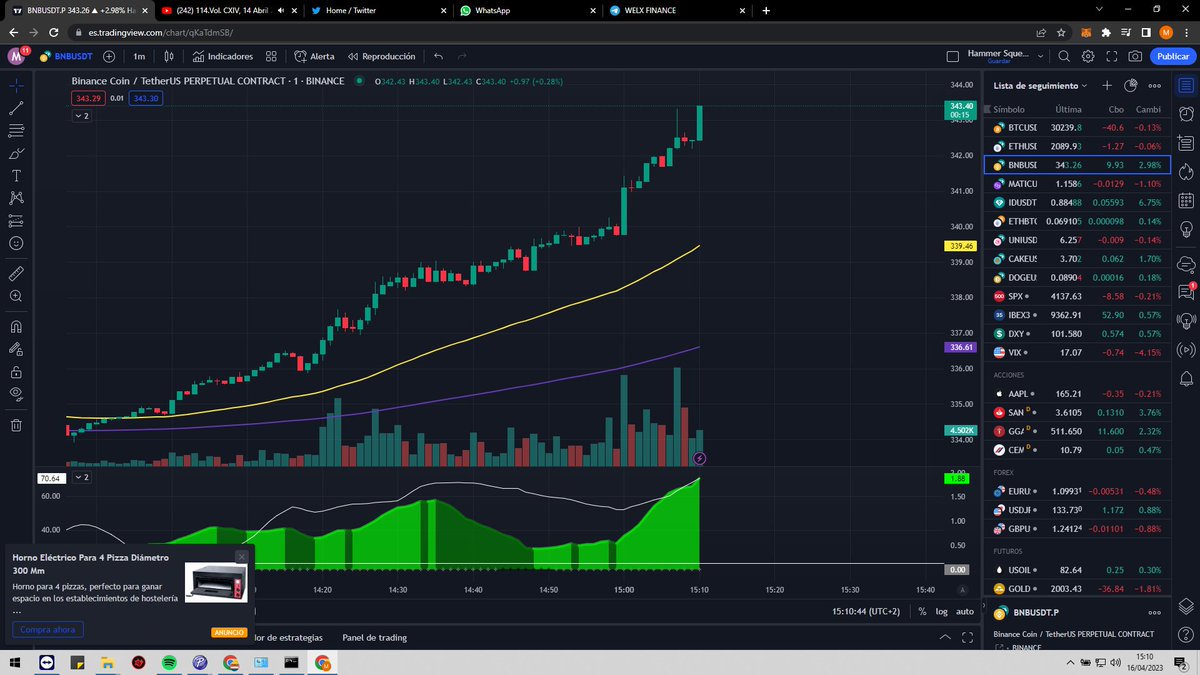Viewport: 1200px width, 675px height.
Task: Open the quick symbol search magnifier
Action: [1063, 57]
